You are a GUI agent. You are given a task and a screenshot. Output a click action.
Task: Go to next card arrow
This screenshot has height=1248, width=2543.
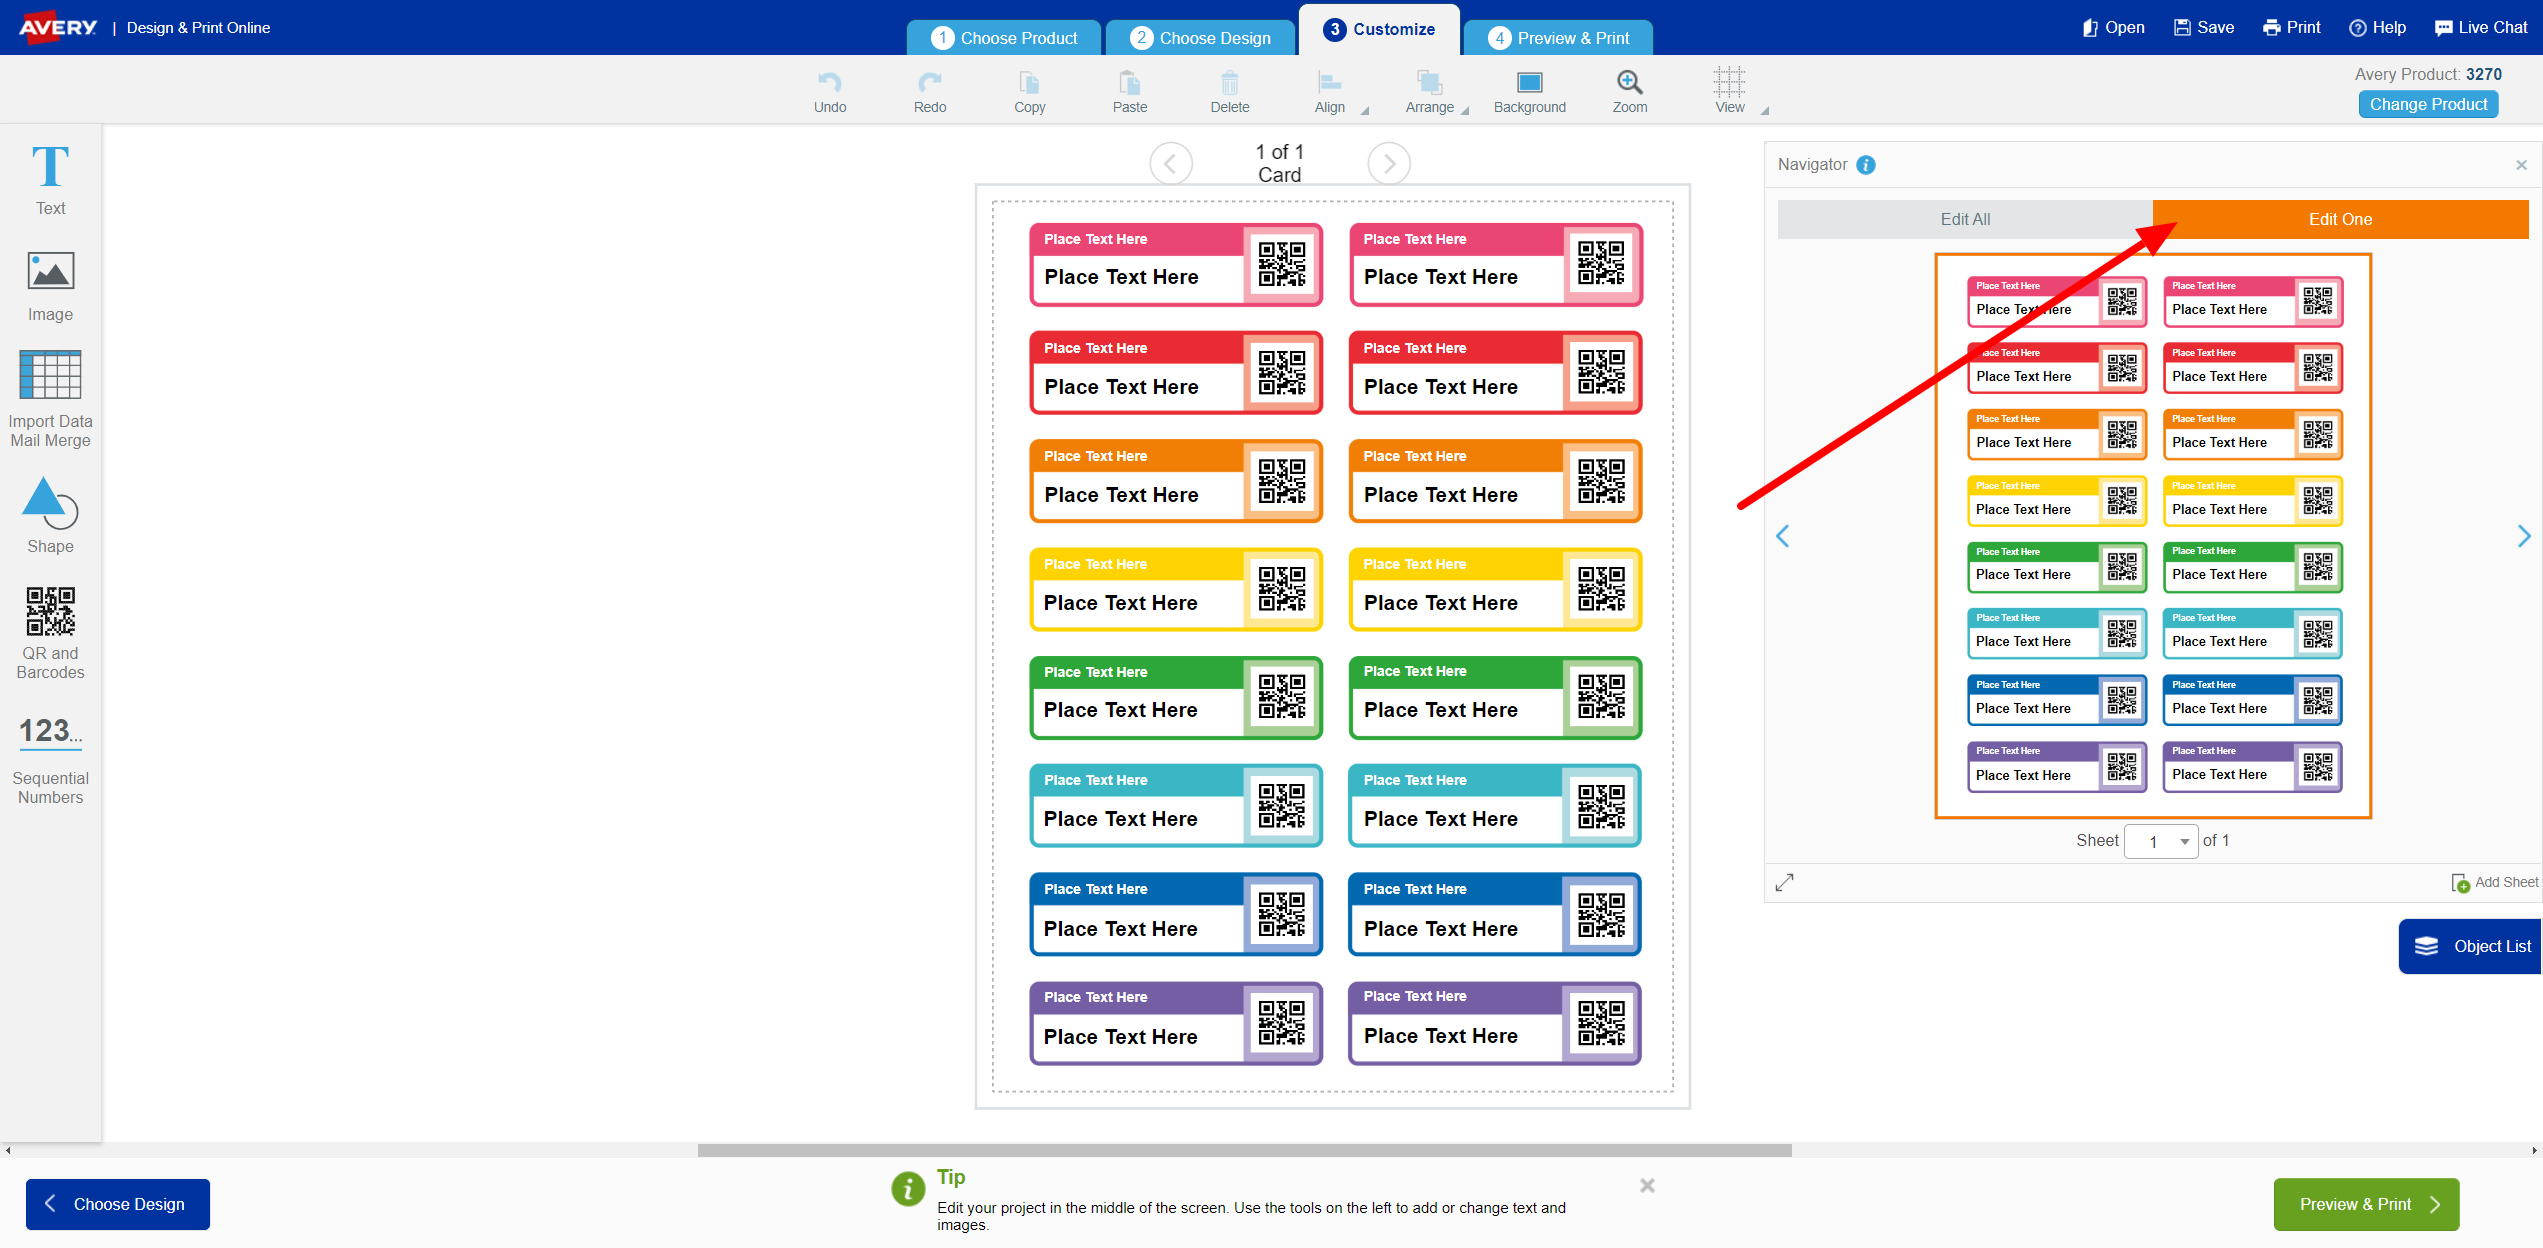(1389, 163)
